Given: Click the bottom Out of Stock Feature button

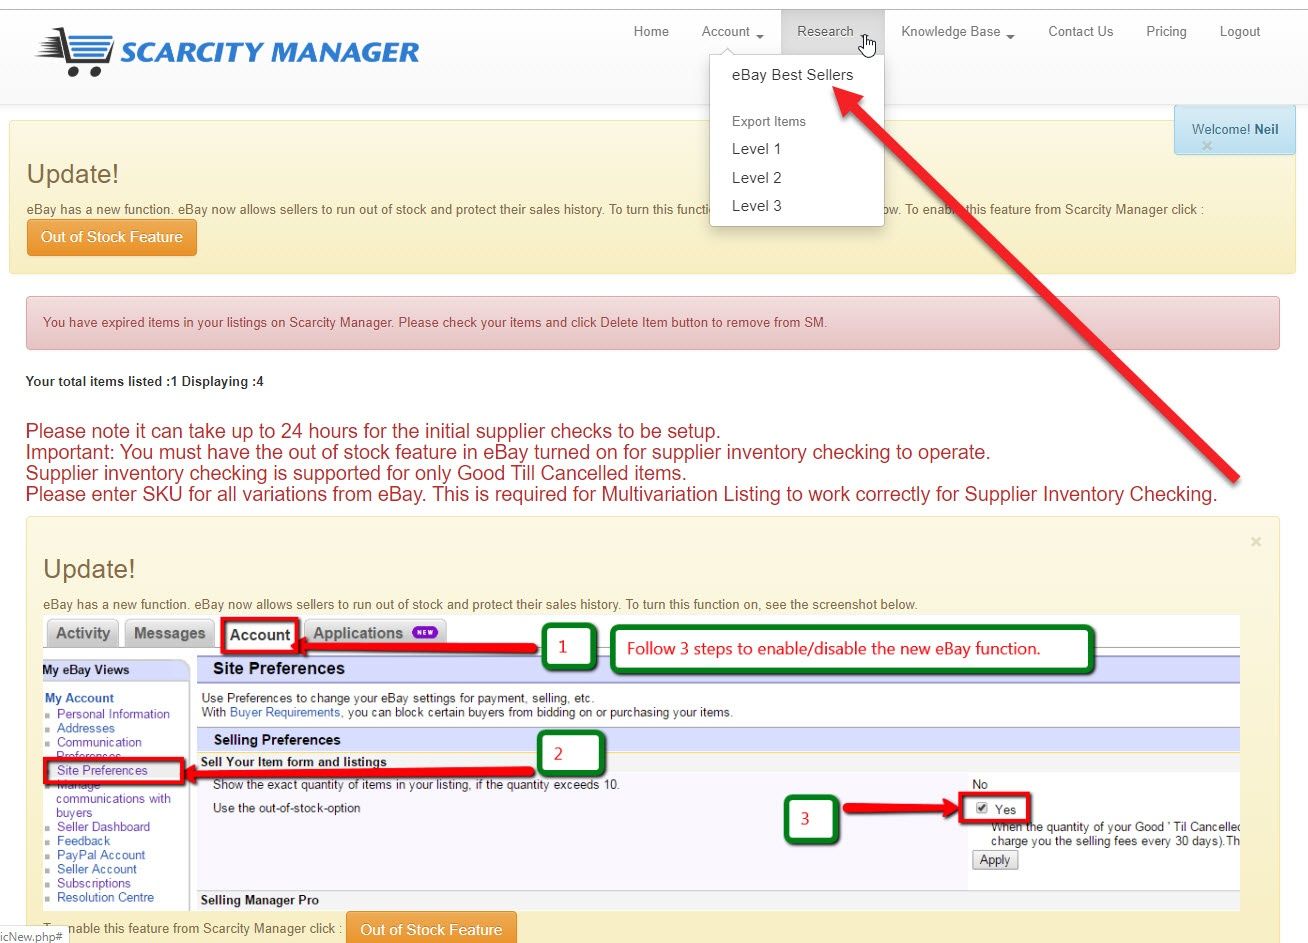Looking at the screenshot, I should pos(431,929).
